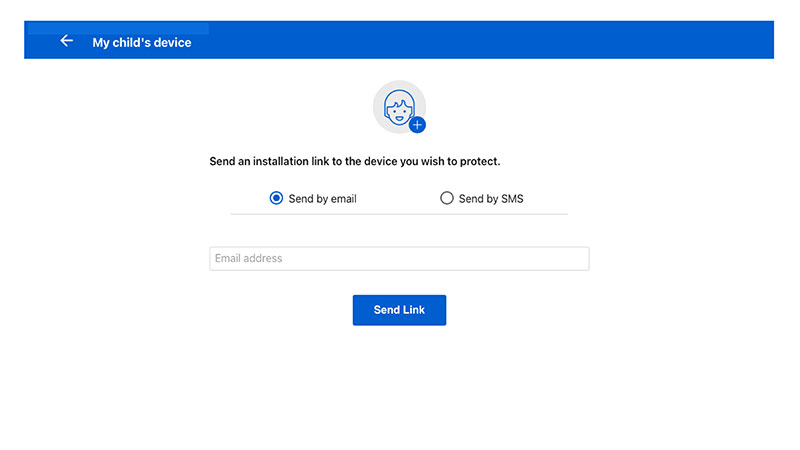Click the word email in radio option
Viewport: 800px width, 450px height.
(x=344, y=198)
